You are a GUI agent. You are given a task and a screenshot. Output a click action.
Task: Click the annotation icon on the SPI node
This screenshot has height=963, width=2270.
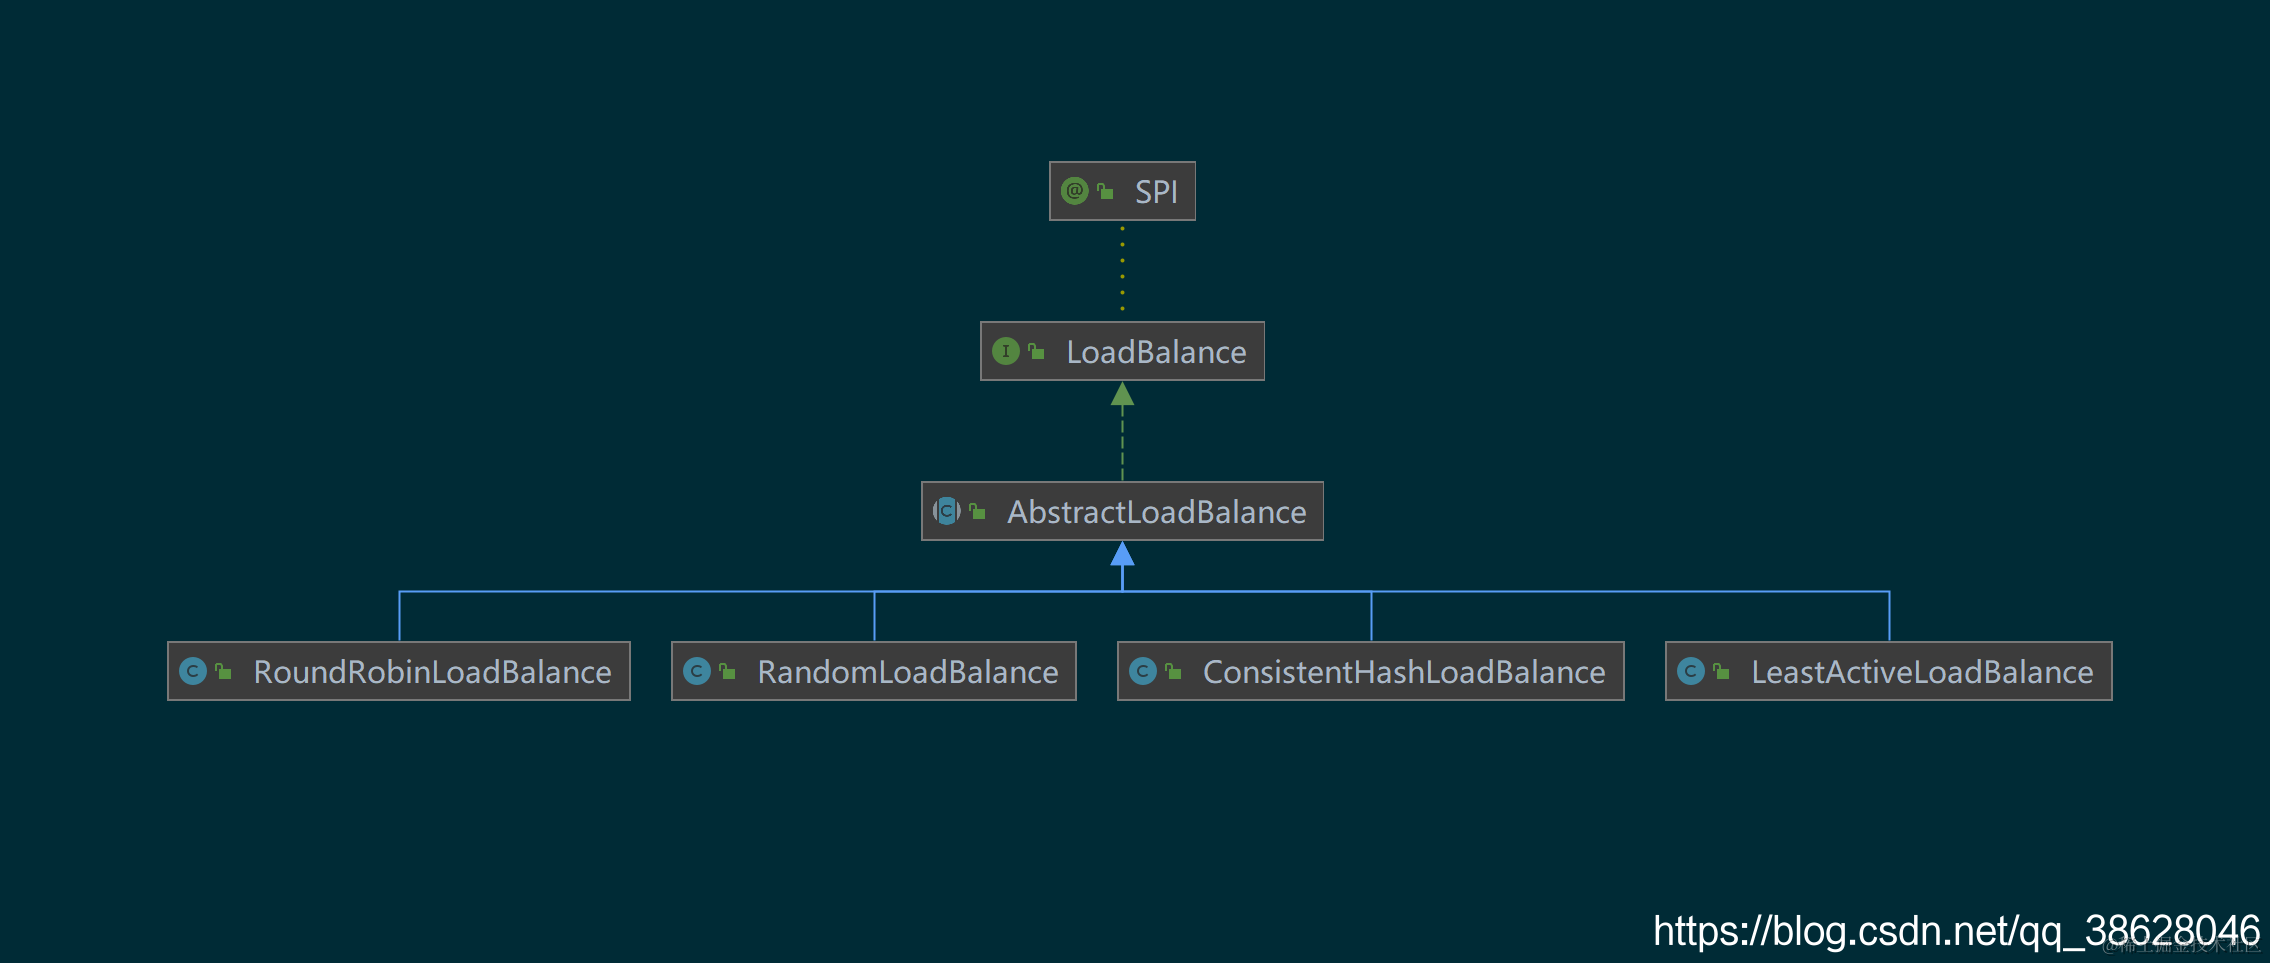click(x=1074, y=191)
